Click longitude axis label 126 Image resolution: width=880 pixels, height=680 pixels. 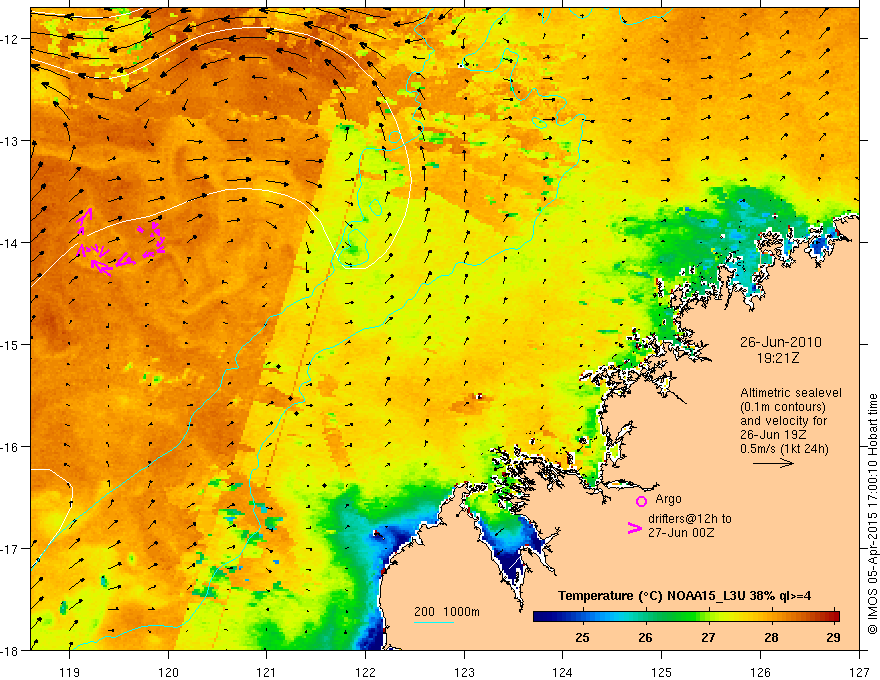[x=760, y=672]
